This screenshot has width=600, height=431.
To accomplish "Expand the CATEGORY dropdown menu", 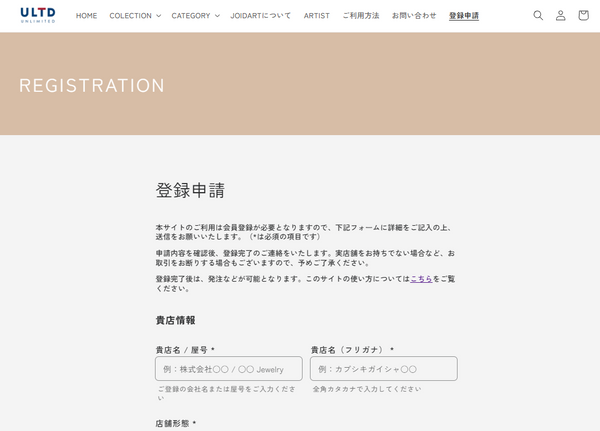I will pyautogui.click(x=196, y=16).
